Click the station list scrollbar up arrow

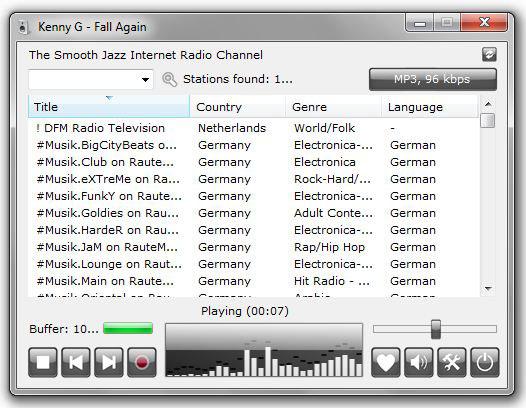488,104
